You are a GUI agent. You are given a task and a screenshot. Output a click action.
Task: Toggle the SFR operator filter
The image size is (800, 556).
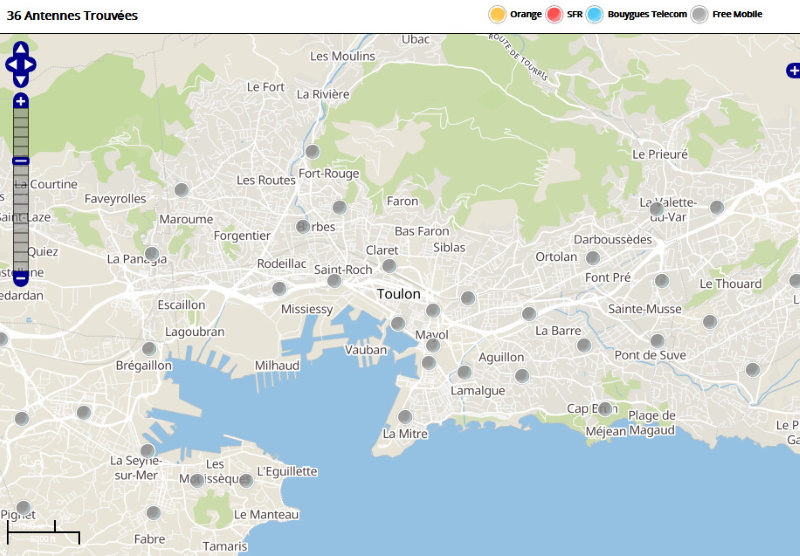[x=555, y=14]
